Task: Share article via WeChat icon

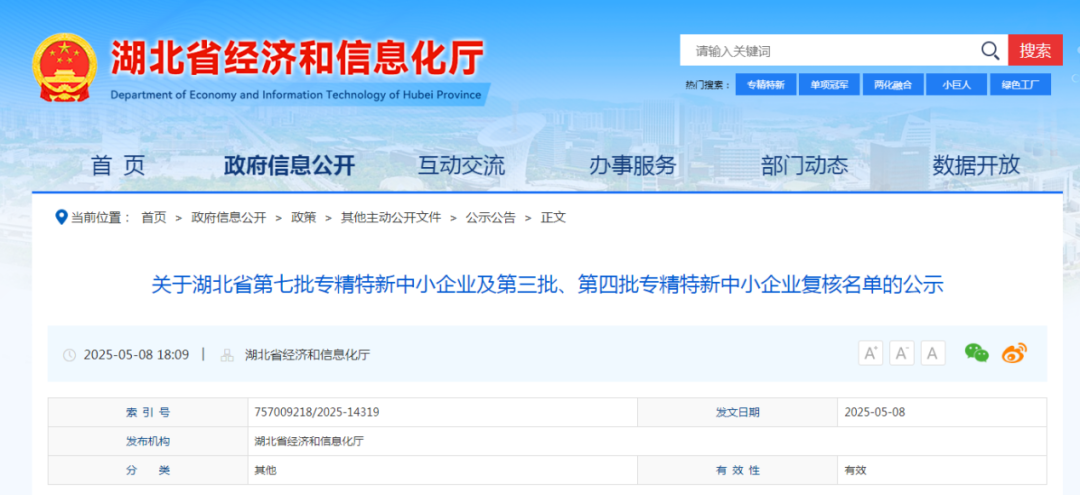Action: [x=976, y=353]
